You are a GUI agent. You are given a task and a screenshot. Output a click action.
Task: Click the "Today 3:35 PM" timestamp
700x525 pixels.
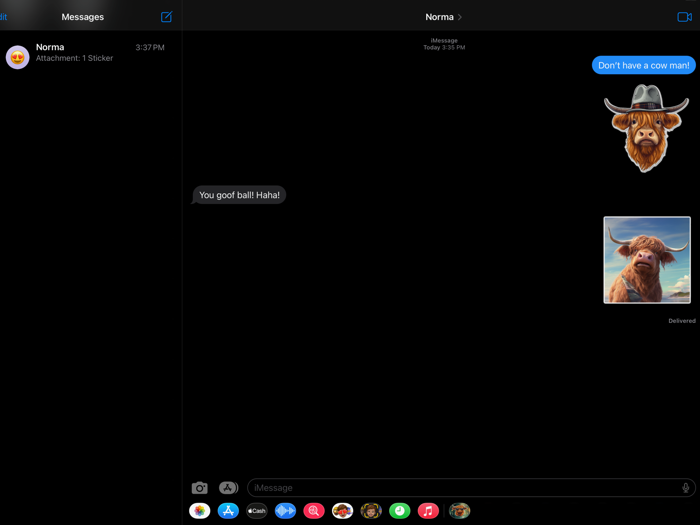click(444, 47)
